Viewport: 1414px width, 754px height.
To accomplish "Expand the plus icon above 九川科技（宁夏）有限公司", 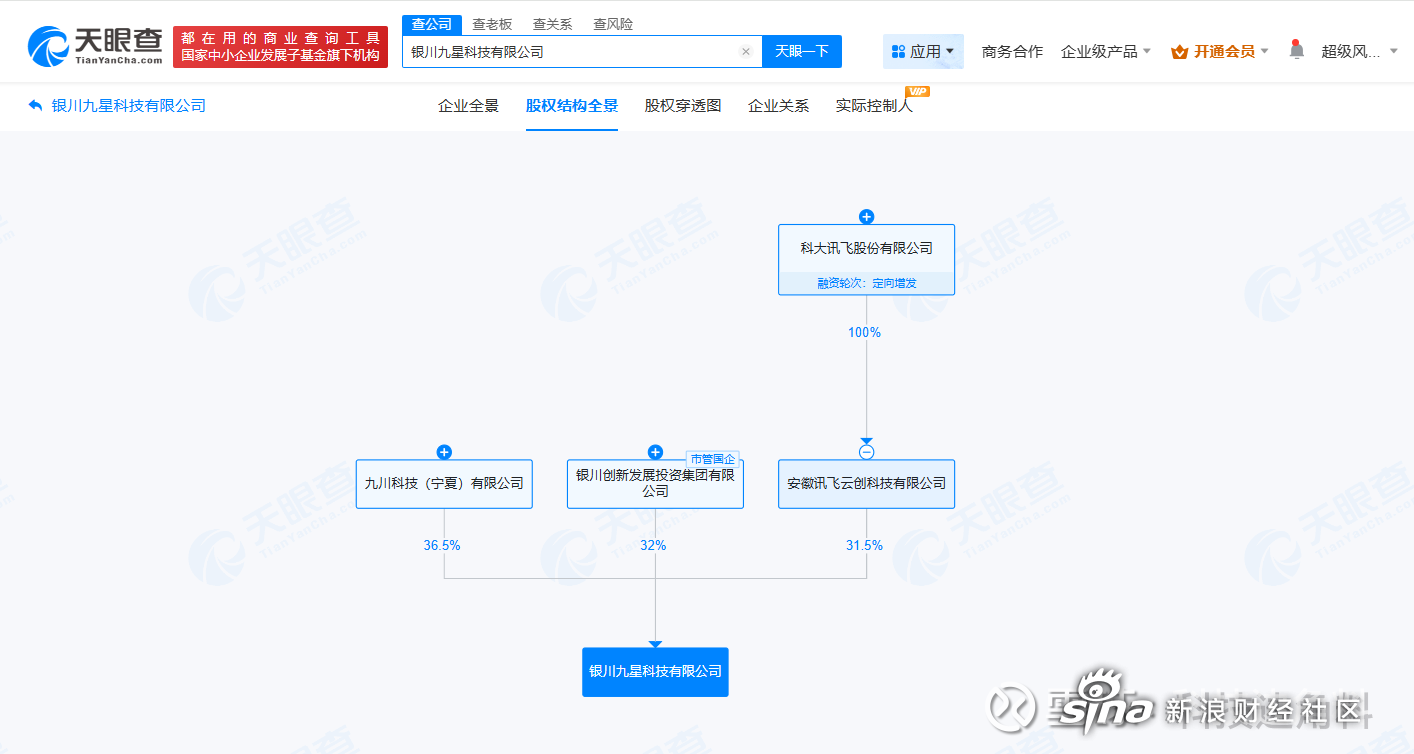I will (x=444, y=452).
